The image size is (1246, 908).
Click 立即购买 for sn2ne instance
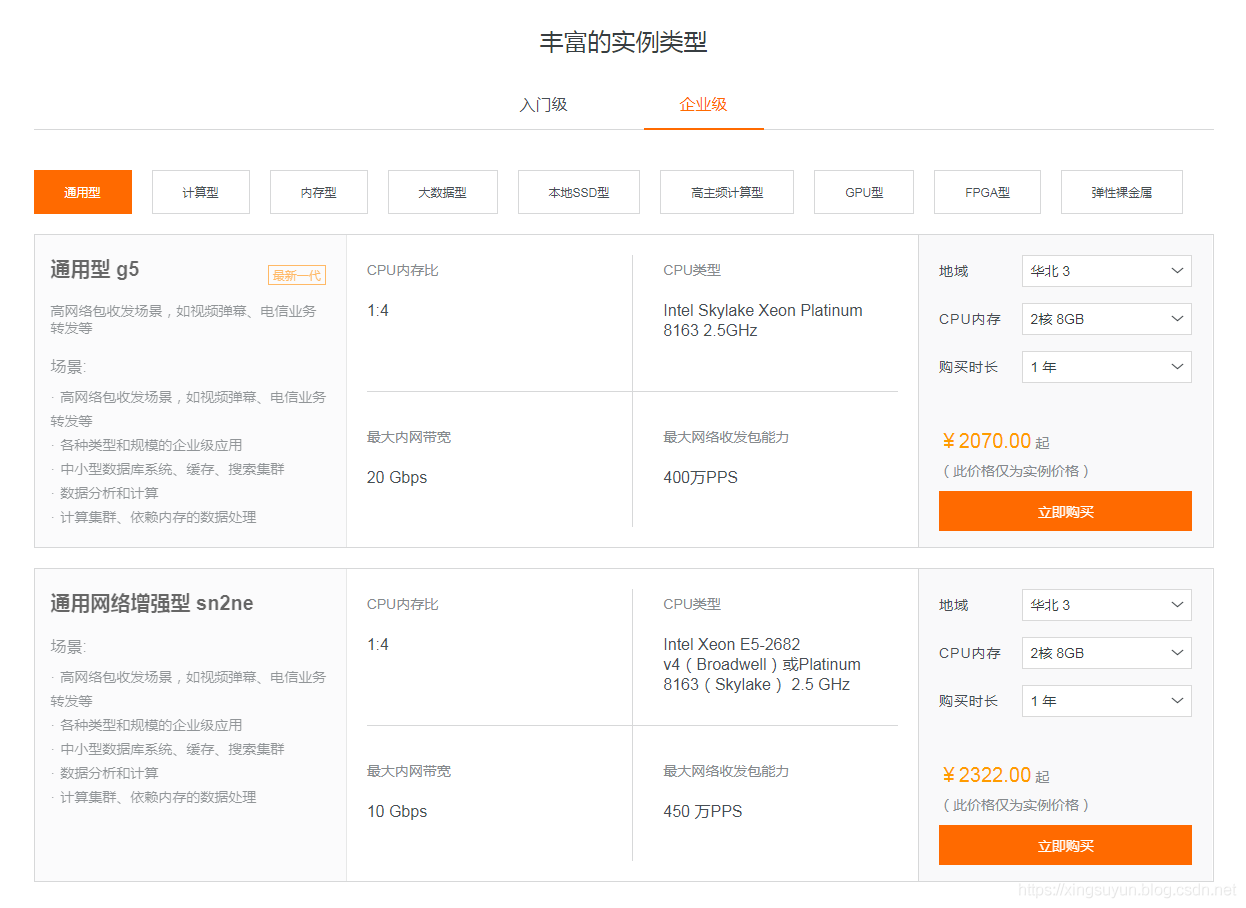pyautogui.click(x=1065, y=845)
